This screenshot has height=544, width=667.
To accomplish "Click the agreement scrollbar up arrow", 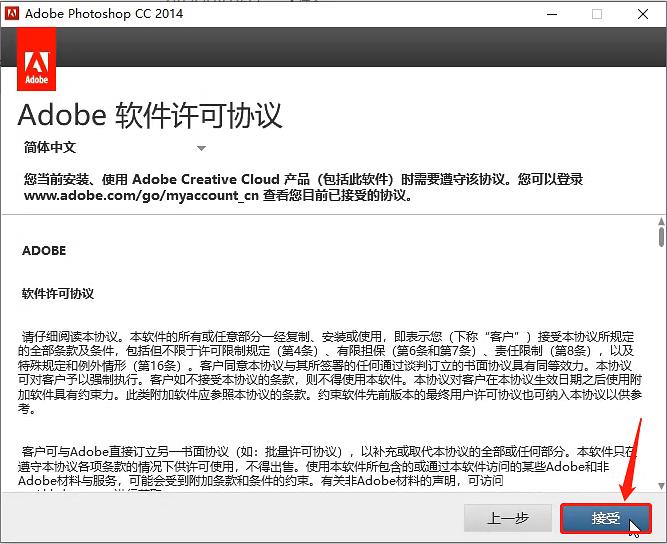I will click(x=661, y=221).
